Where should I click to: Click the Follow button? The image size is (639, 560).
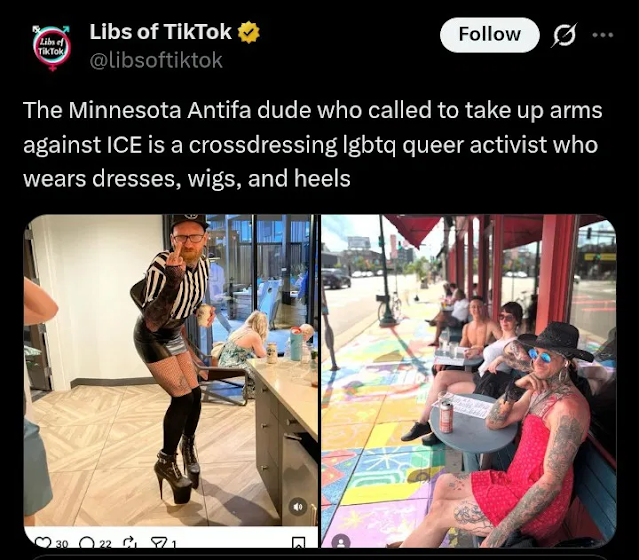[489, 35]
